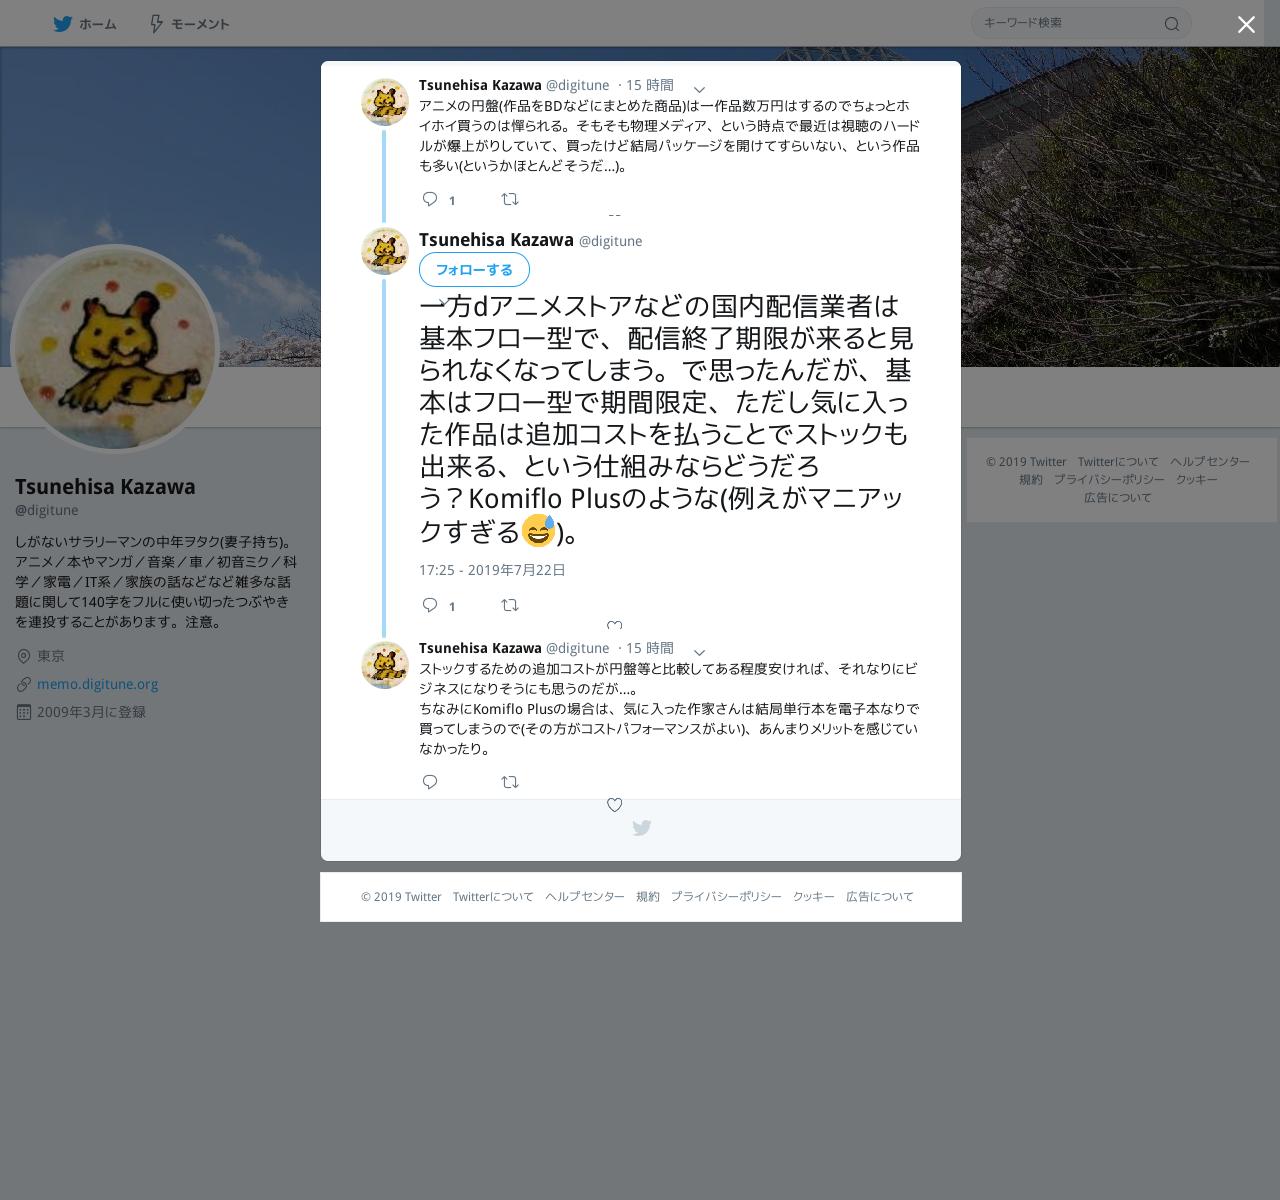This screenshot has width=1280, height=1200.
Task: Click retweet icon on first tweet
Action: [x=510, y=199]
